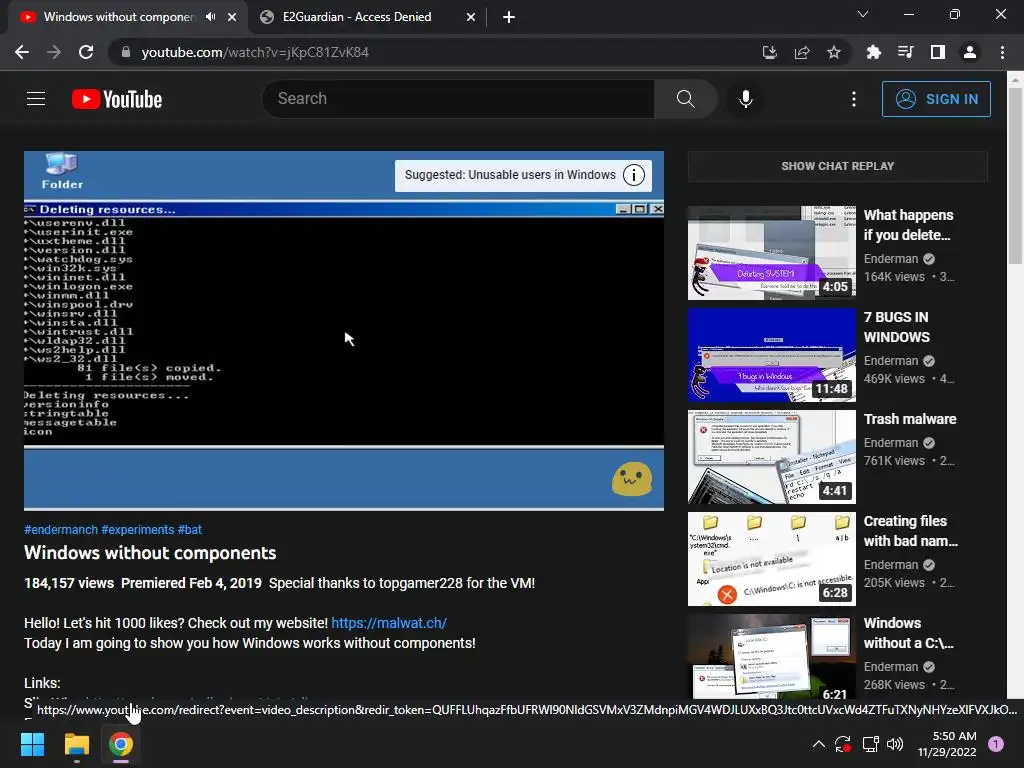Open Windows without a C:\ thumbnail

click(771, 656)
